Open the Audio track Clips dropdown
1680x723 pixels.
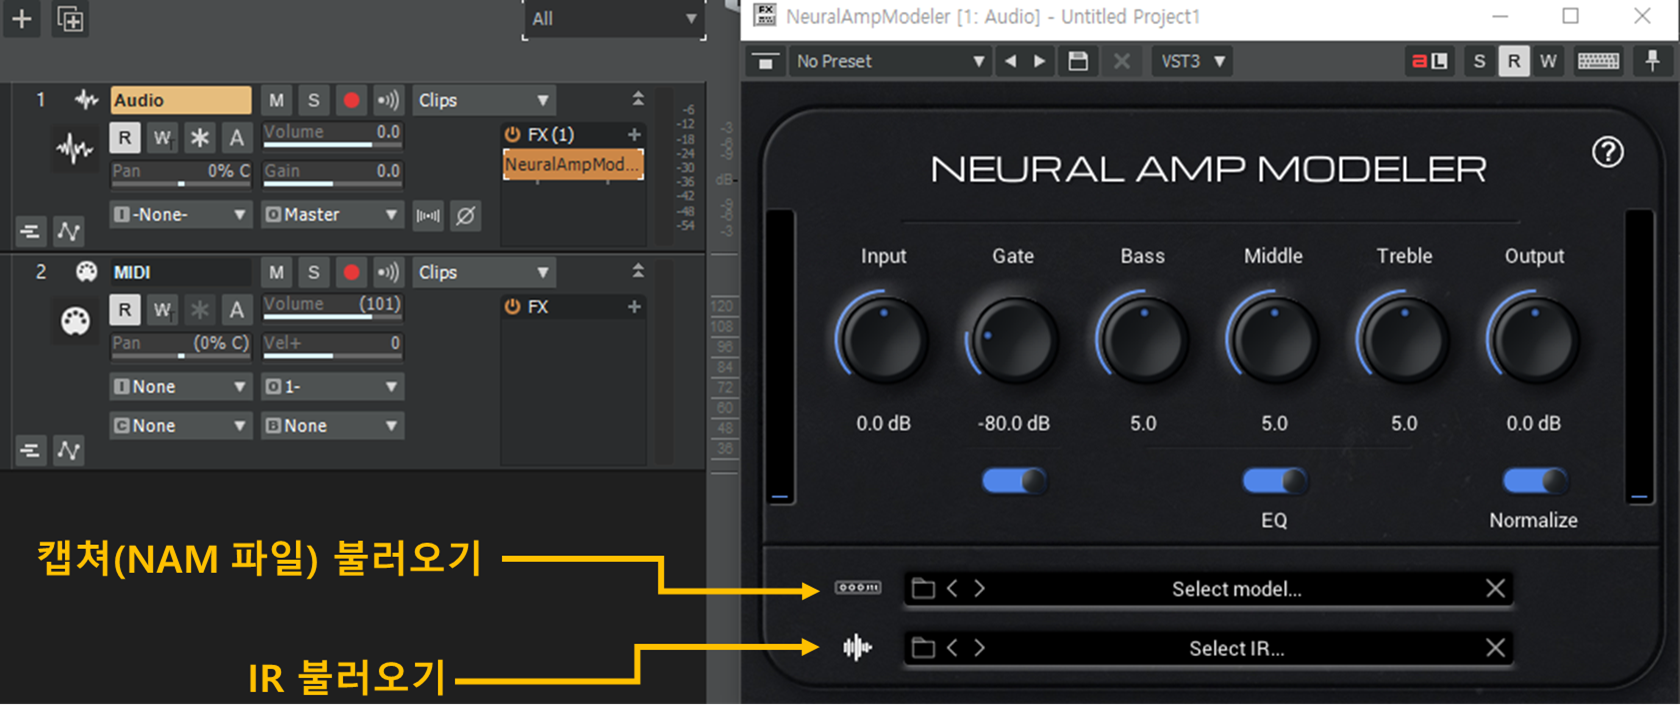click(484, 100)
